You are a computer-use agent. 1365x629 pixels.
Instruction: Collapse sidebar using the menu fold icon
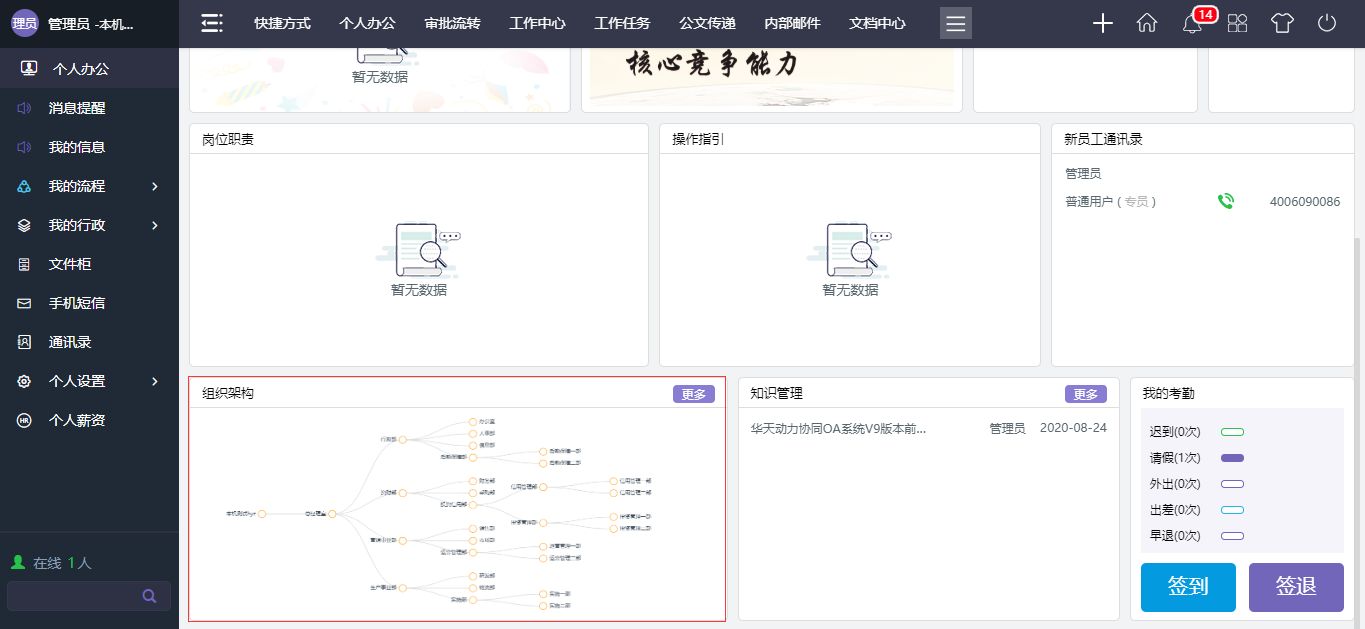coord(212,23)
